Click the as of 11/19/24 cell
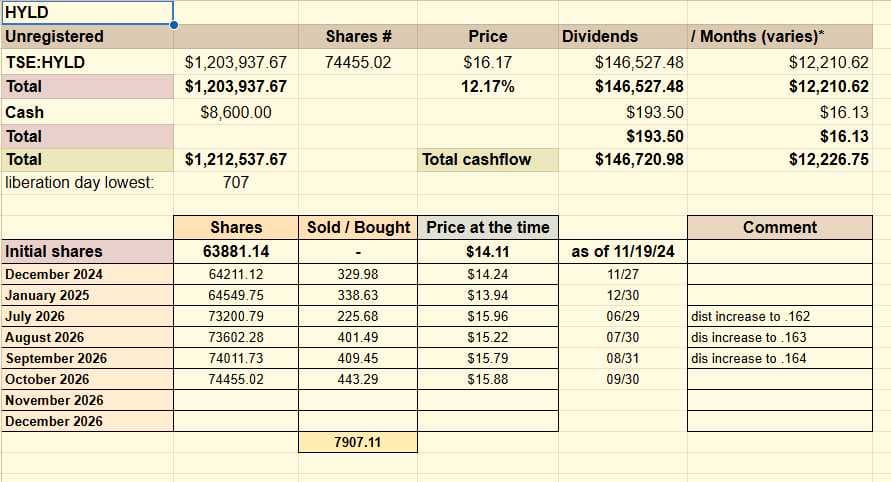 click(623, 251)
